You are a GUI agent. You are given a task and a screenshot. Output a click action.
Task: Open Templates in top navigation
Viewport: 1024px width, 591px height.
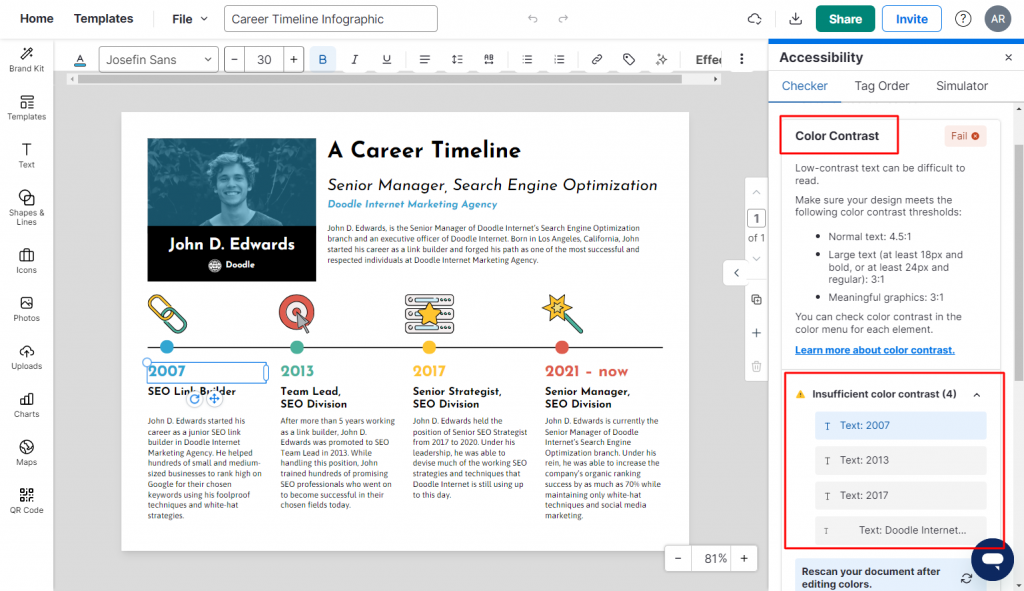pyautogui.click(x=103, y=19)
